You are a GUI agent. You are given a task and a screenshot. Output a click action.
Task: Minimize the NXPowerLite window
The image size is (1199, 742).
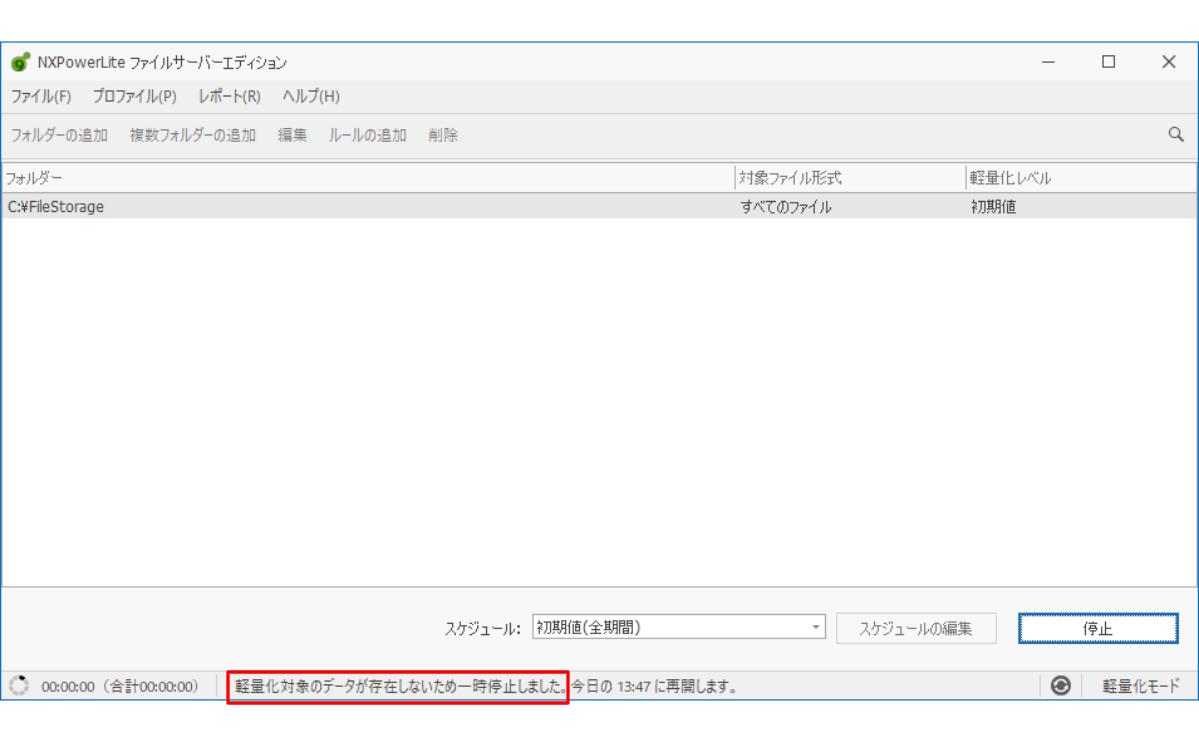tap(1048, 62)
